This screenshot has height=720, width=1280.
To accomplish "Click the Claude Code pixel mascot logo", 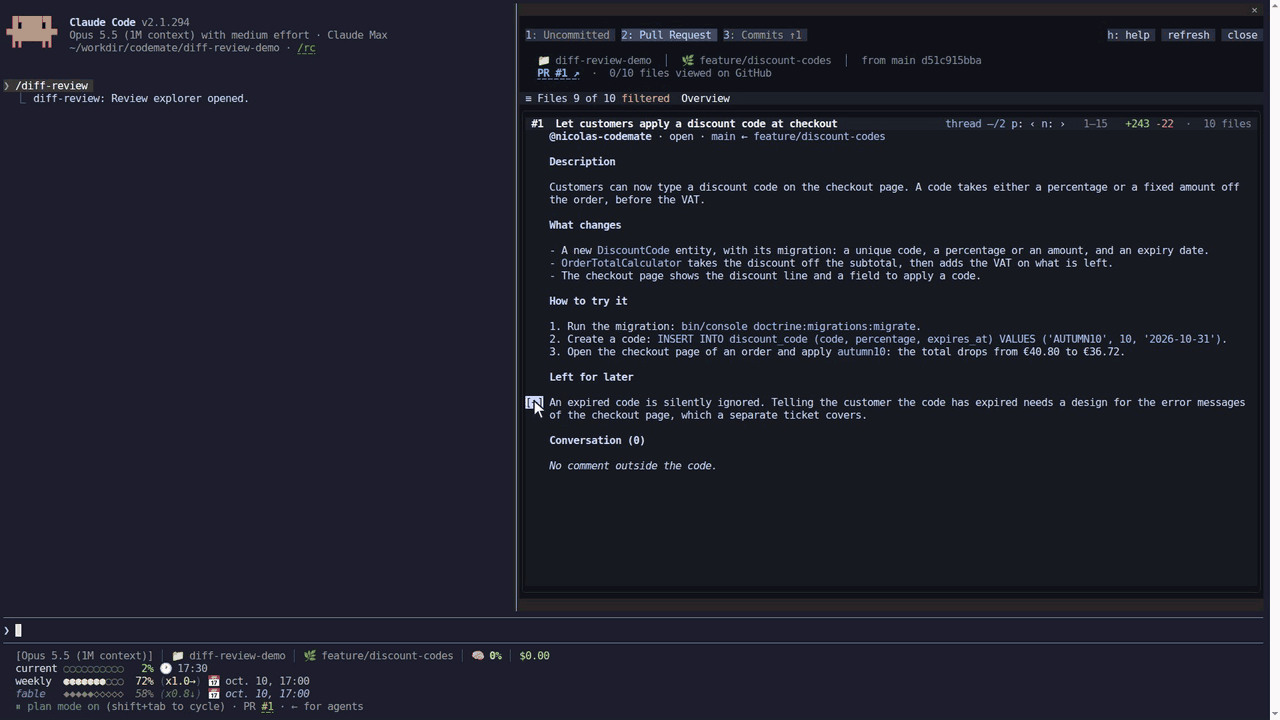I will [x=31, y=32].
